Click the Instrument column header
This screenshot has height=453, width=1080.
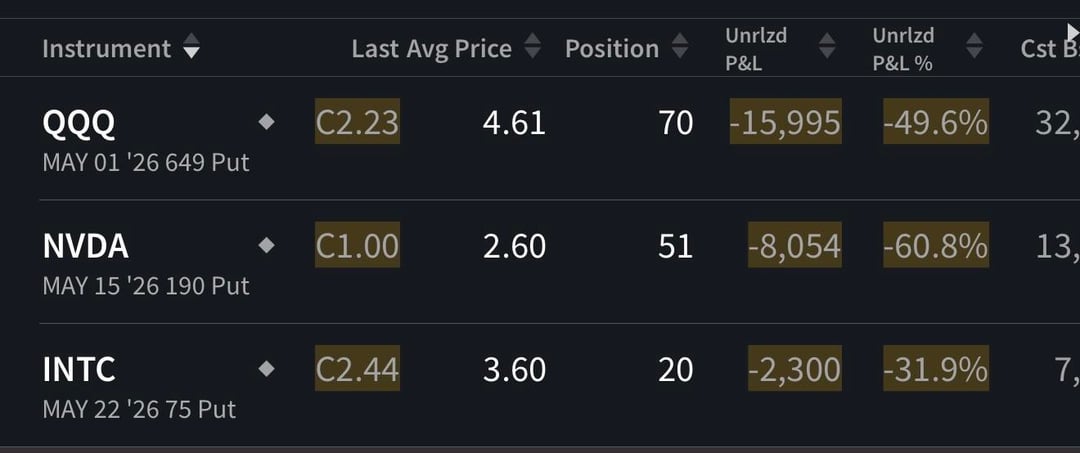(x=106, y=48)
